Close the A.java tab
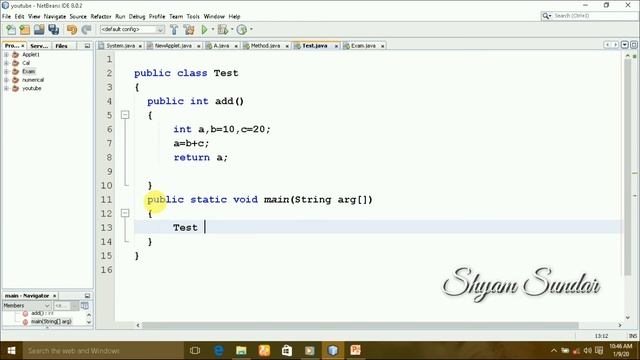 pos(236,46)
